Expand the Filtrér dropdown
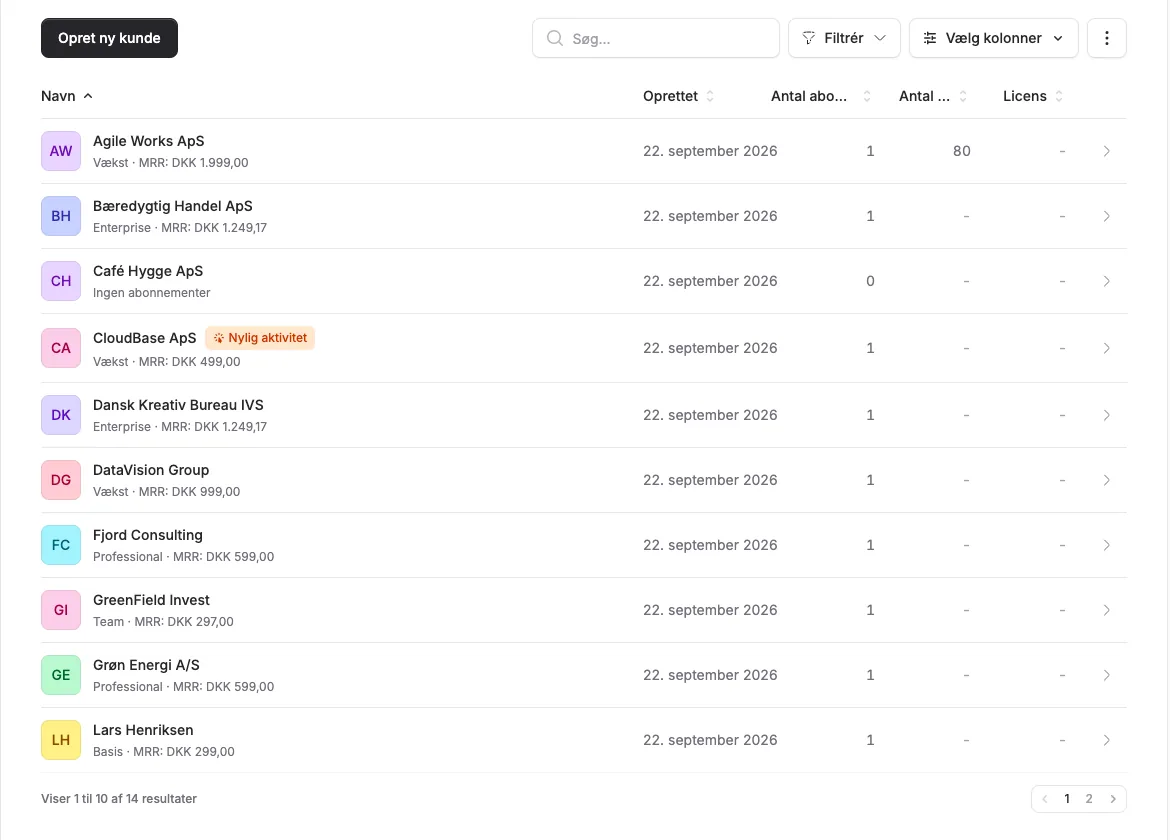 coord(844,38)
